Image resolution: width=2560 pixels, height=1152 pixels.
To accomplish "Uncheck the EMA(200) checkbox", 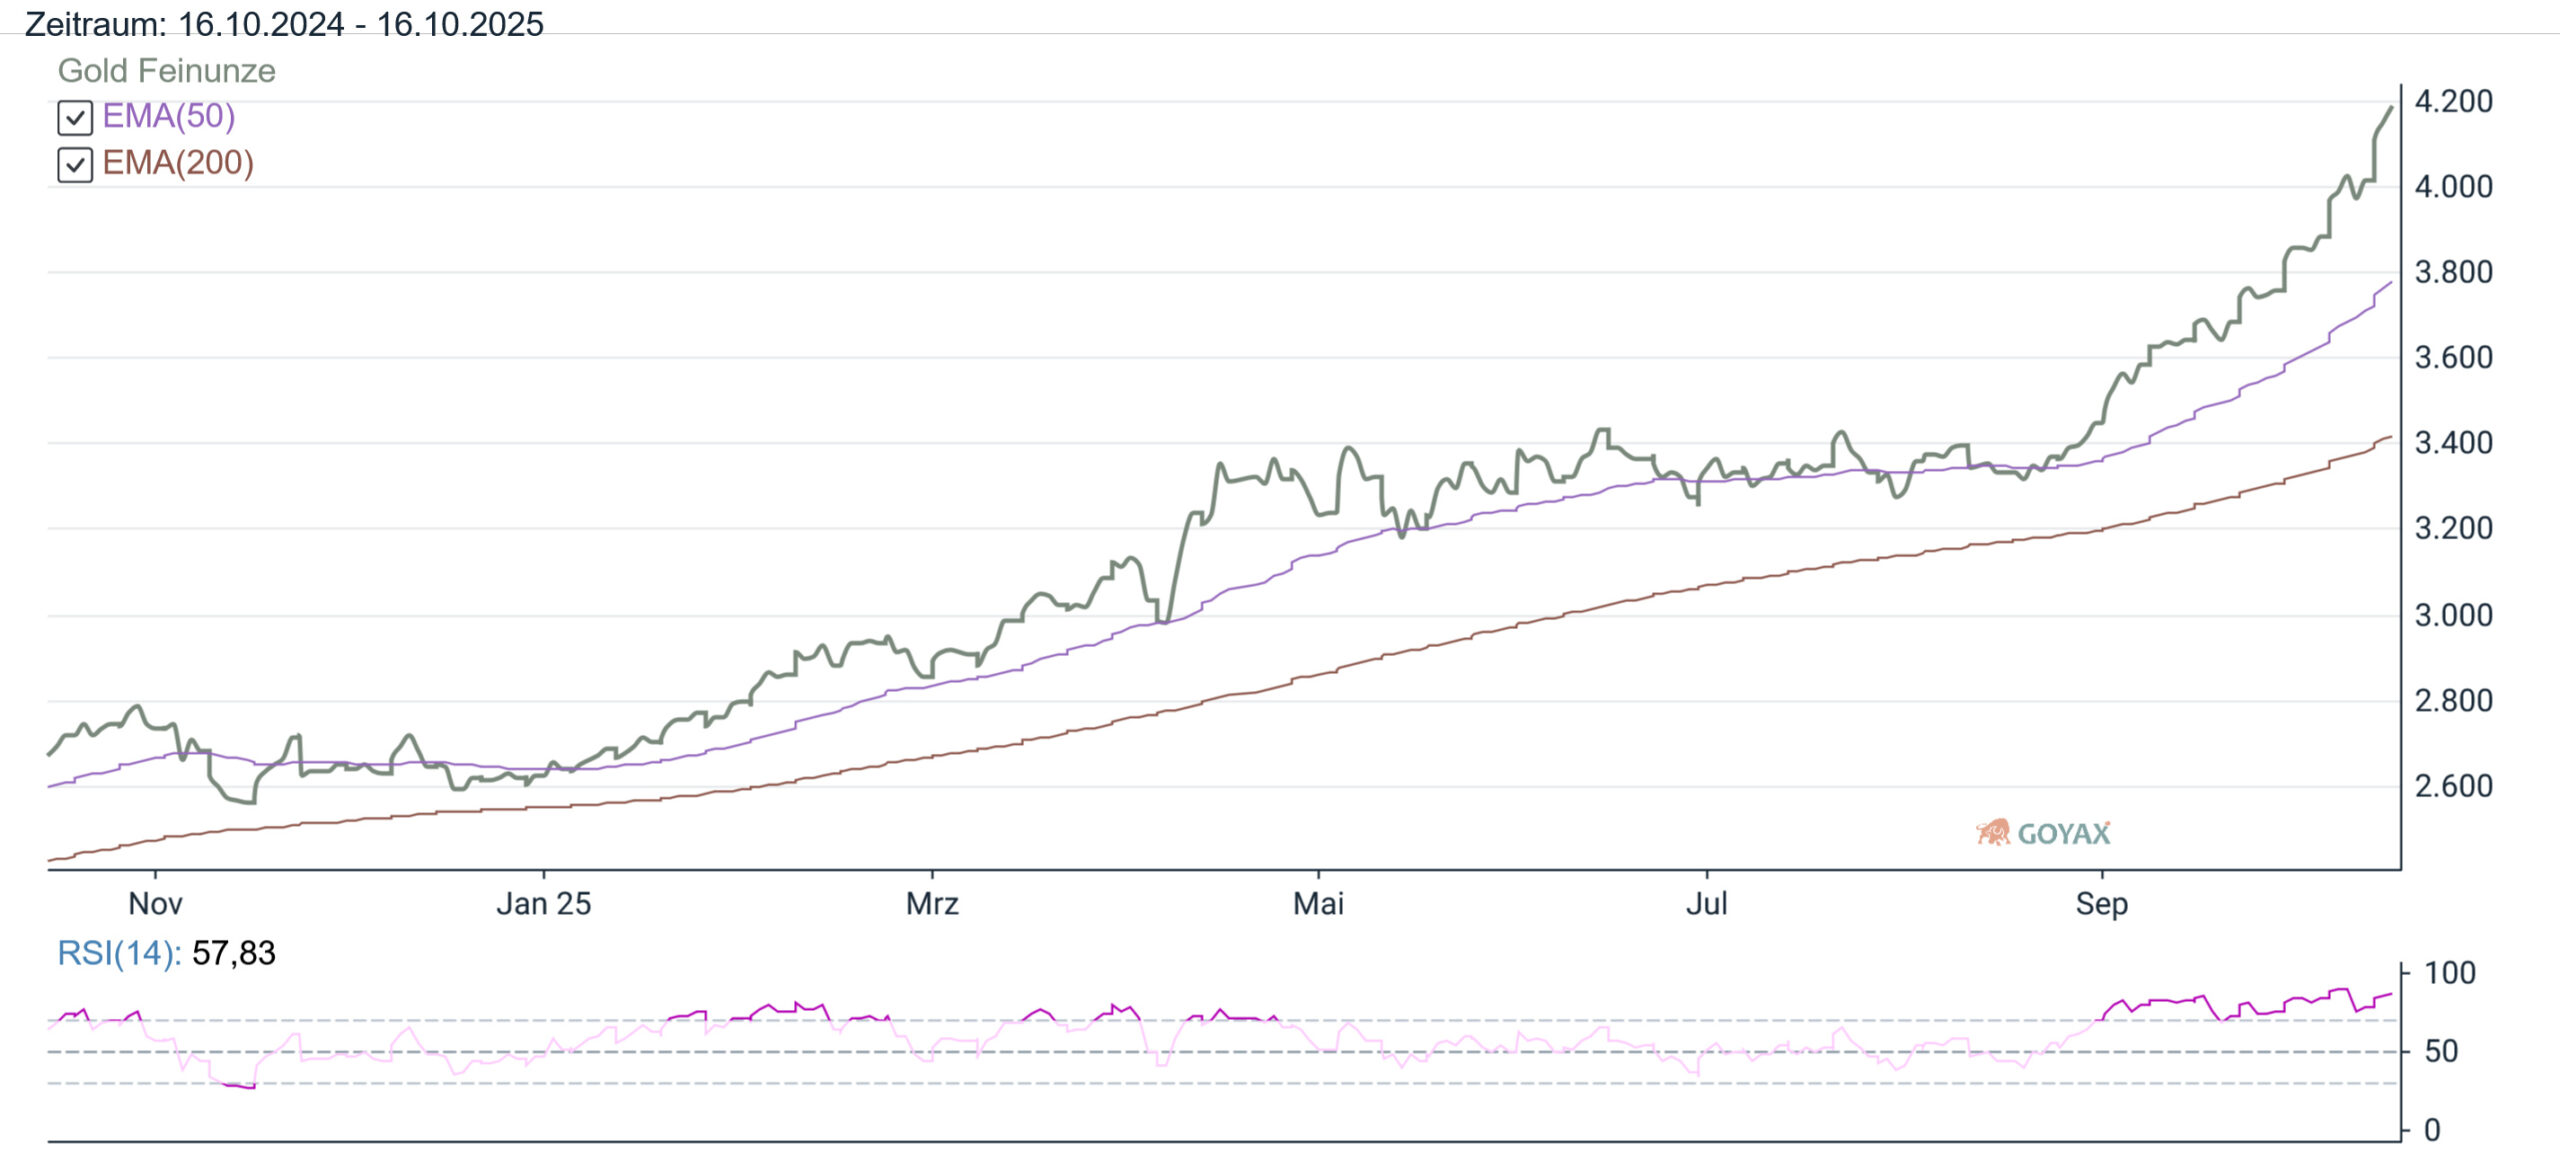I will click(75, 164).
